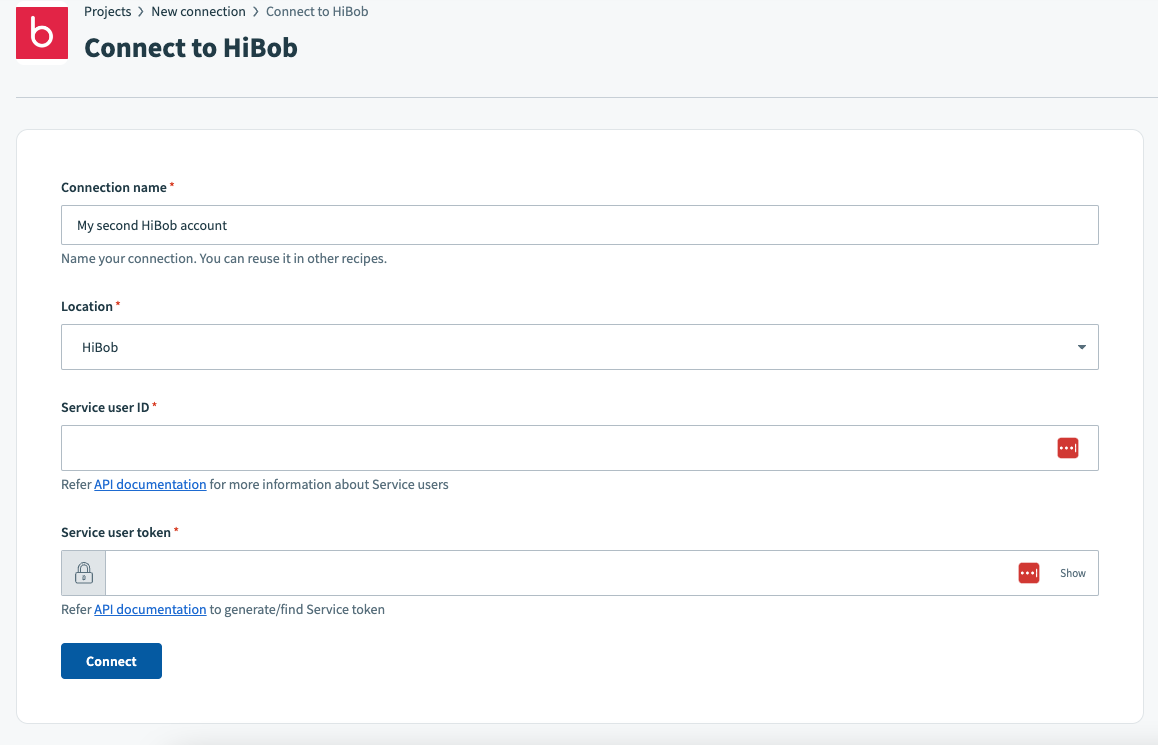This screenshot has height=745, width=1158.
Task: Click Connect to HiBob breadcrumb item
Action: 317,12
